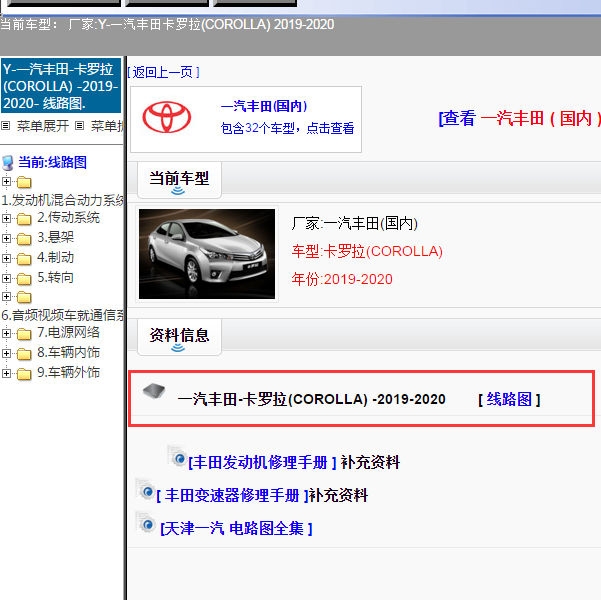This screenshot has height=600, width=601.
Task: Expand the 5.转向 tree node
Action: tap(6, 278)
